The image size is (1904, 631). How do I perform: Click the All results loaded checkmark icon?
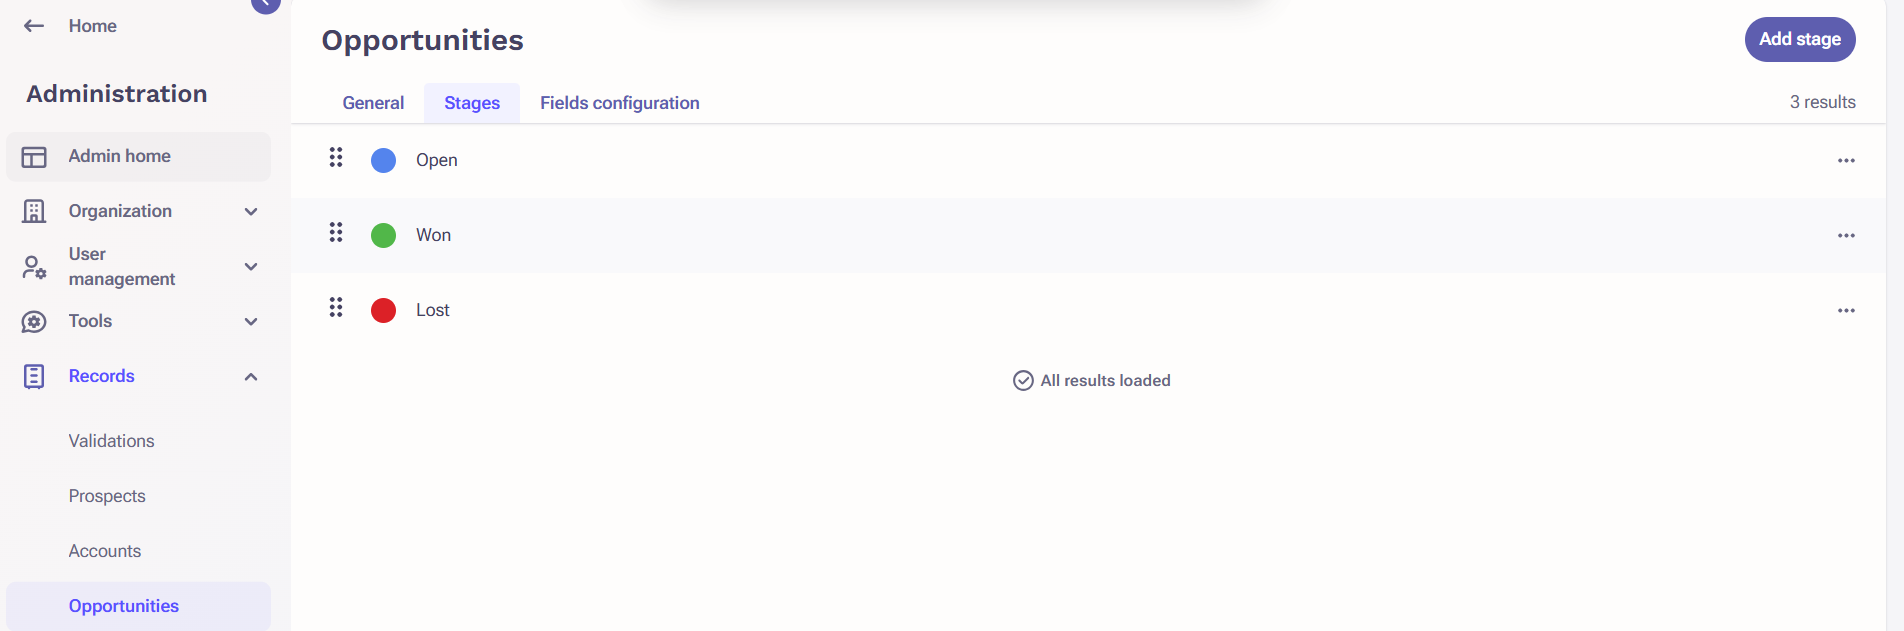(1023, 381)
